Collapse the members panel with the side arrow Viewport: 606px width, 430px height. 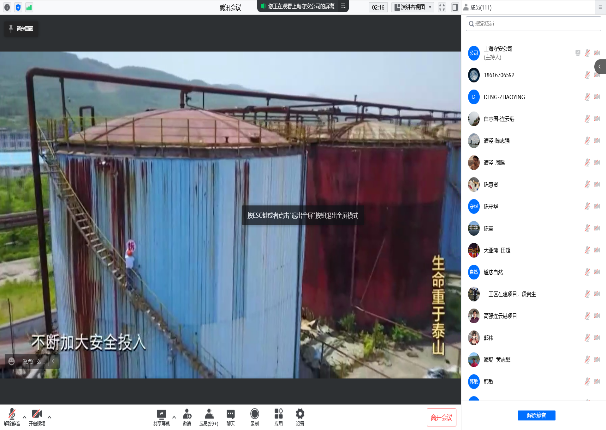coord(600,66)
